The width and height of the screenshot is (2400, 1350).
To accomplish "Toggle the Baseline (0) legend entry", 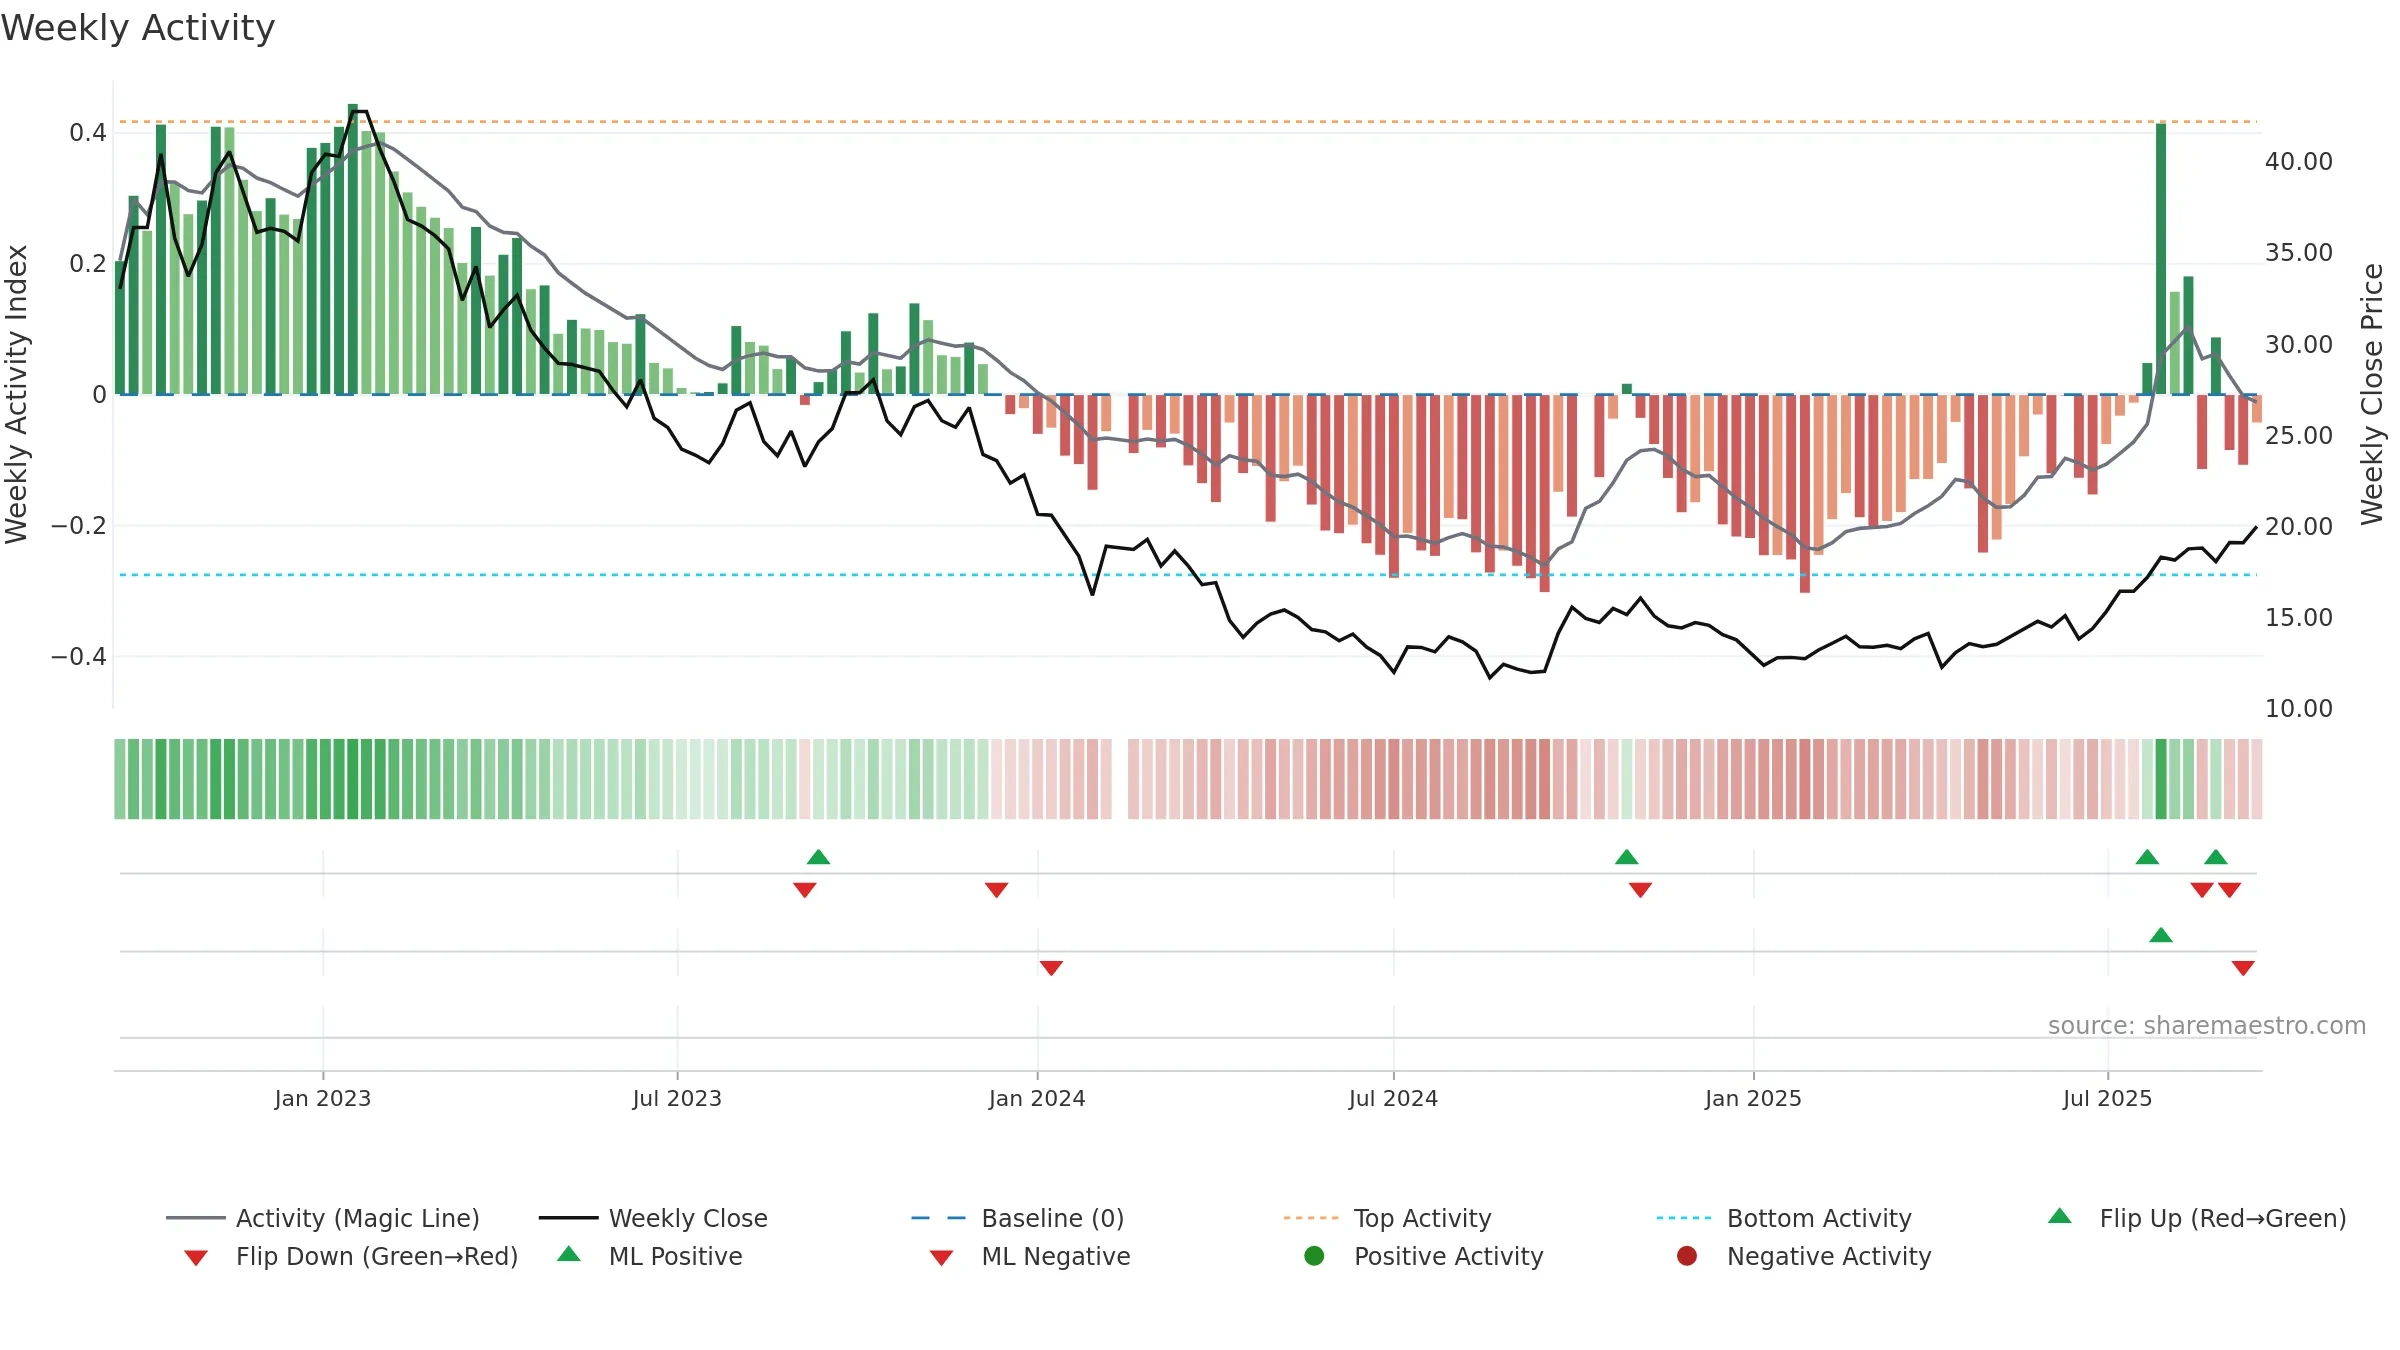I will [1018, 1218].
